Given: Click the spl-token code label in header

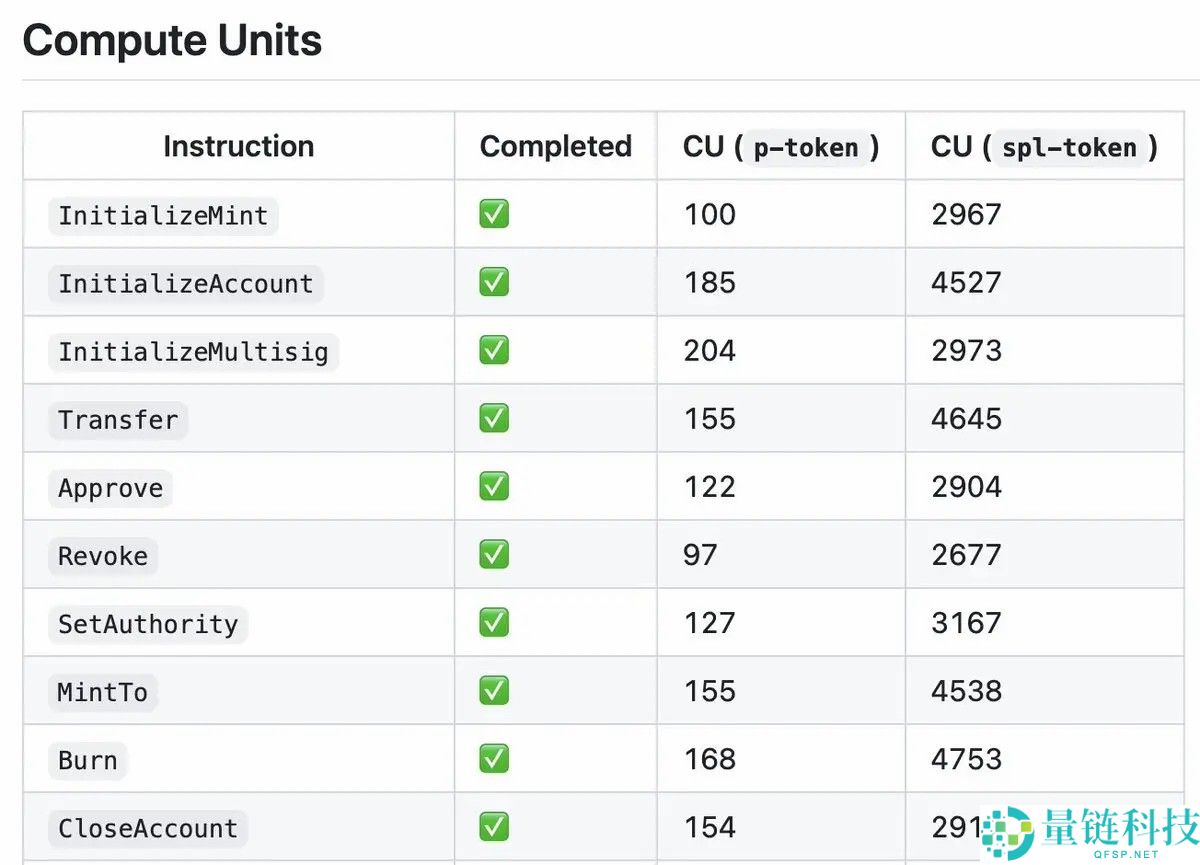Looking at the screenshot, I should 1069,148.
